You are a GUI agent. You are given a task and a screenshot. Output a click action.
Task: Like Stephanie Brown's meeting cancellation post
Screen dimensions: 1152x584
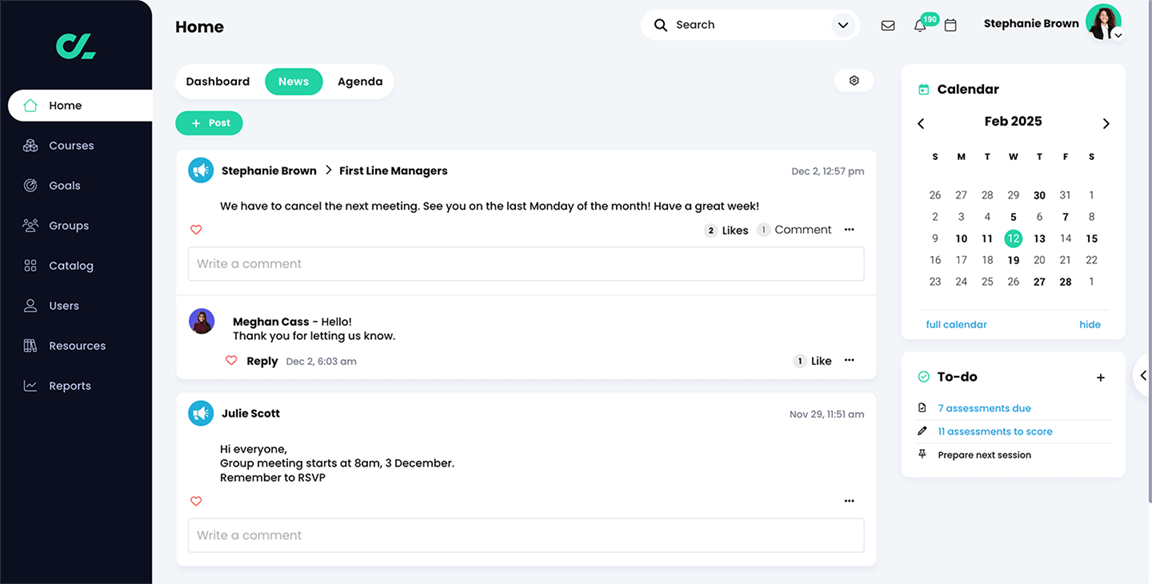click(196, 229)
